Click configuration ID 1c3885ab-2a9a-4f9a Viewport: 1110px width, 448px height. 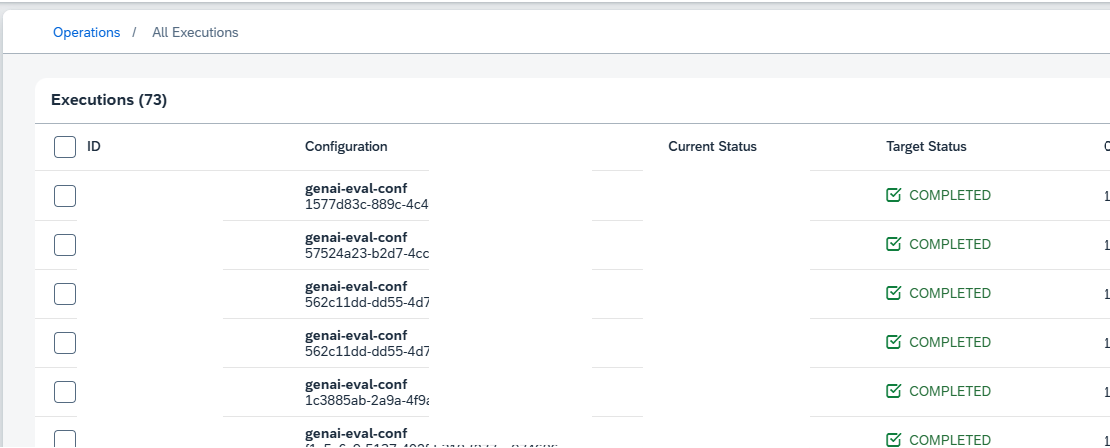click(367, 401)
